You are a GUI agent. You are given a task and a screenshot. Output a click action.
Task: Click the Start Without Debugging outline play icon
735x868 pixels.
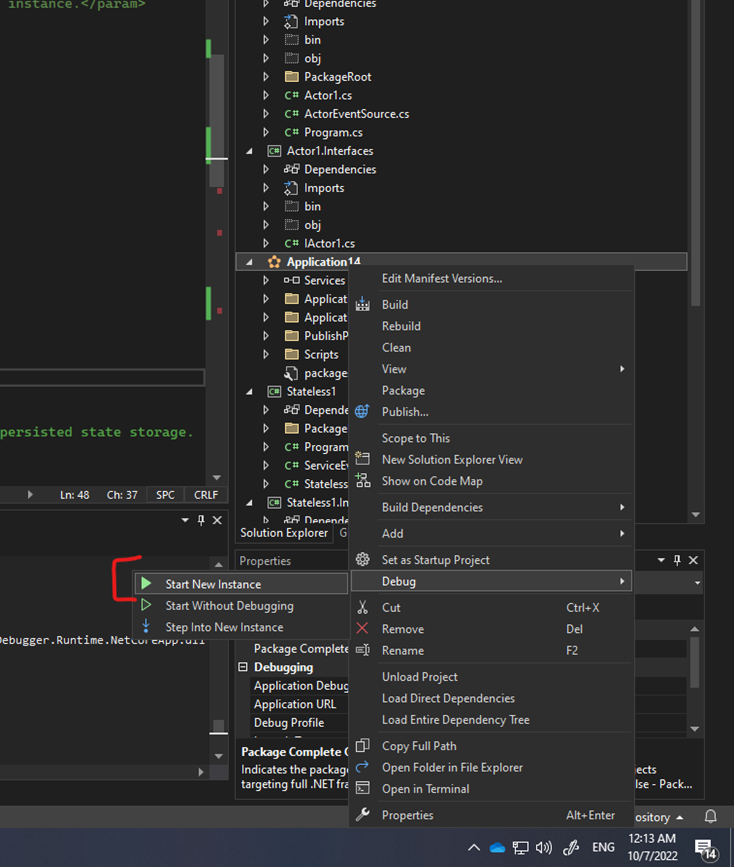point(146,605)
